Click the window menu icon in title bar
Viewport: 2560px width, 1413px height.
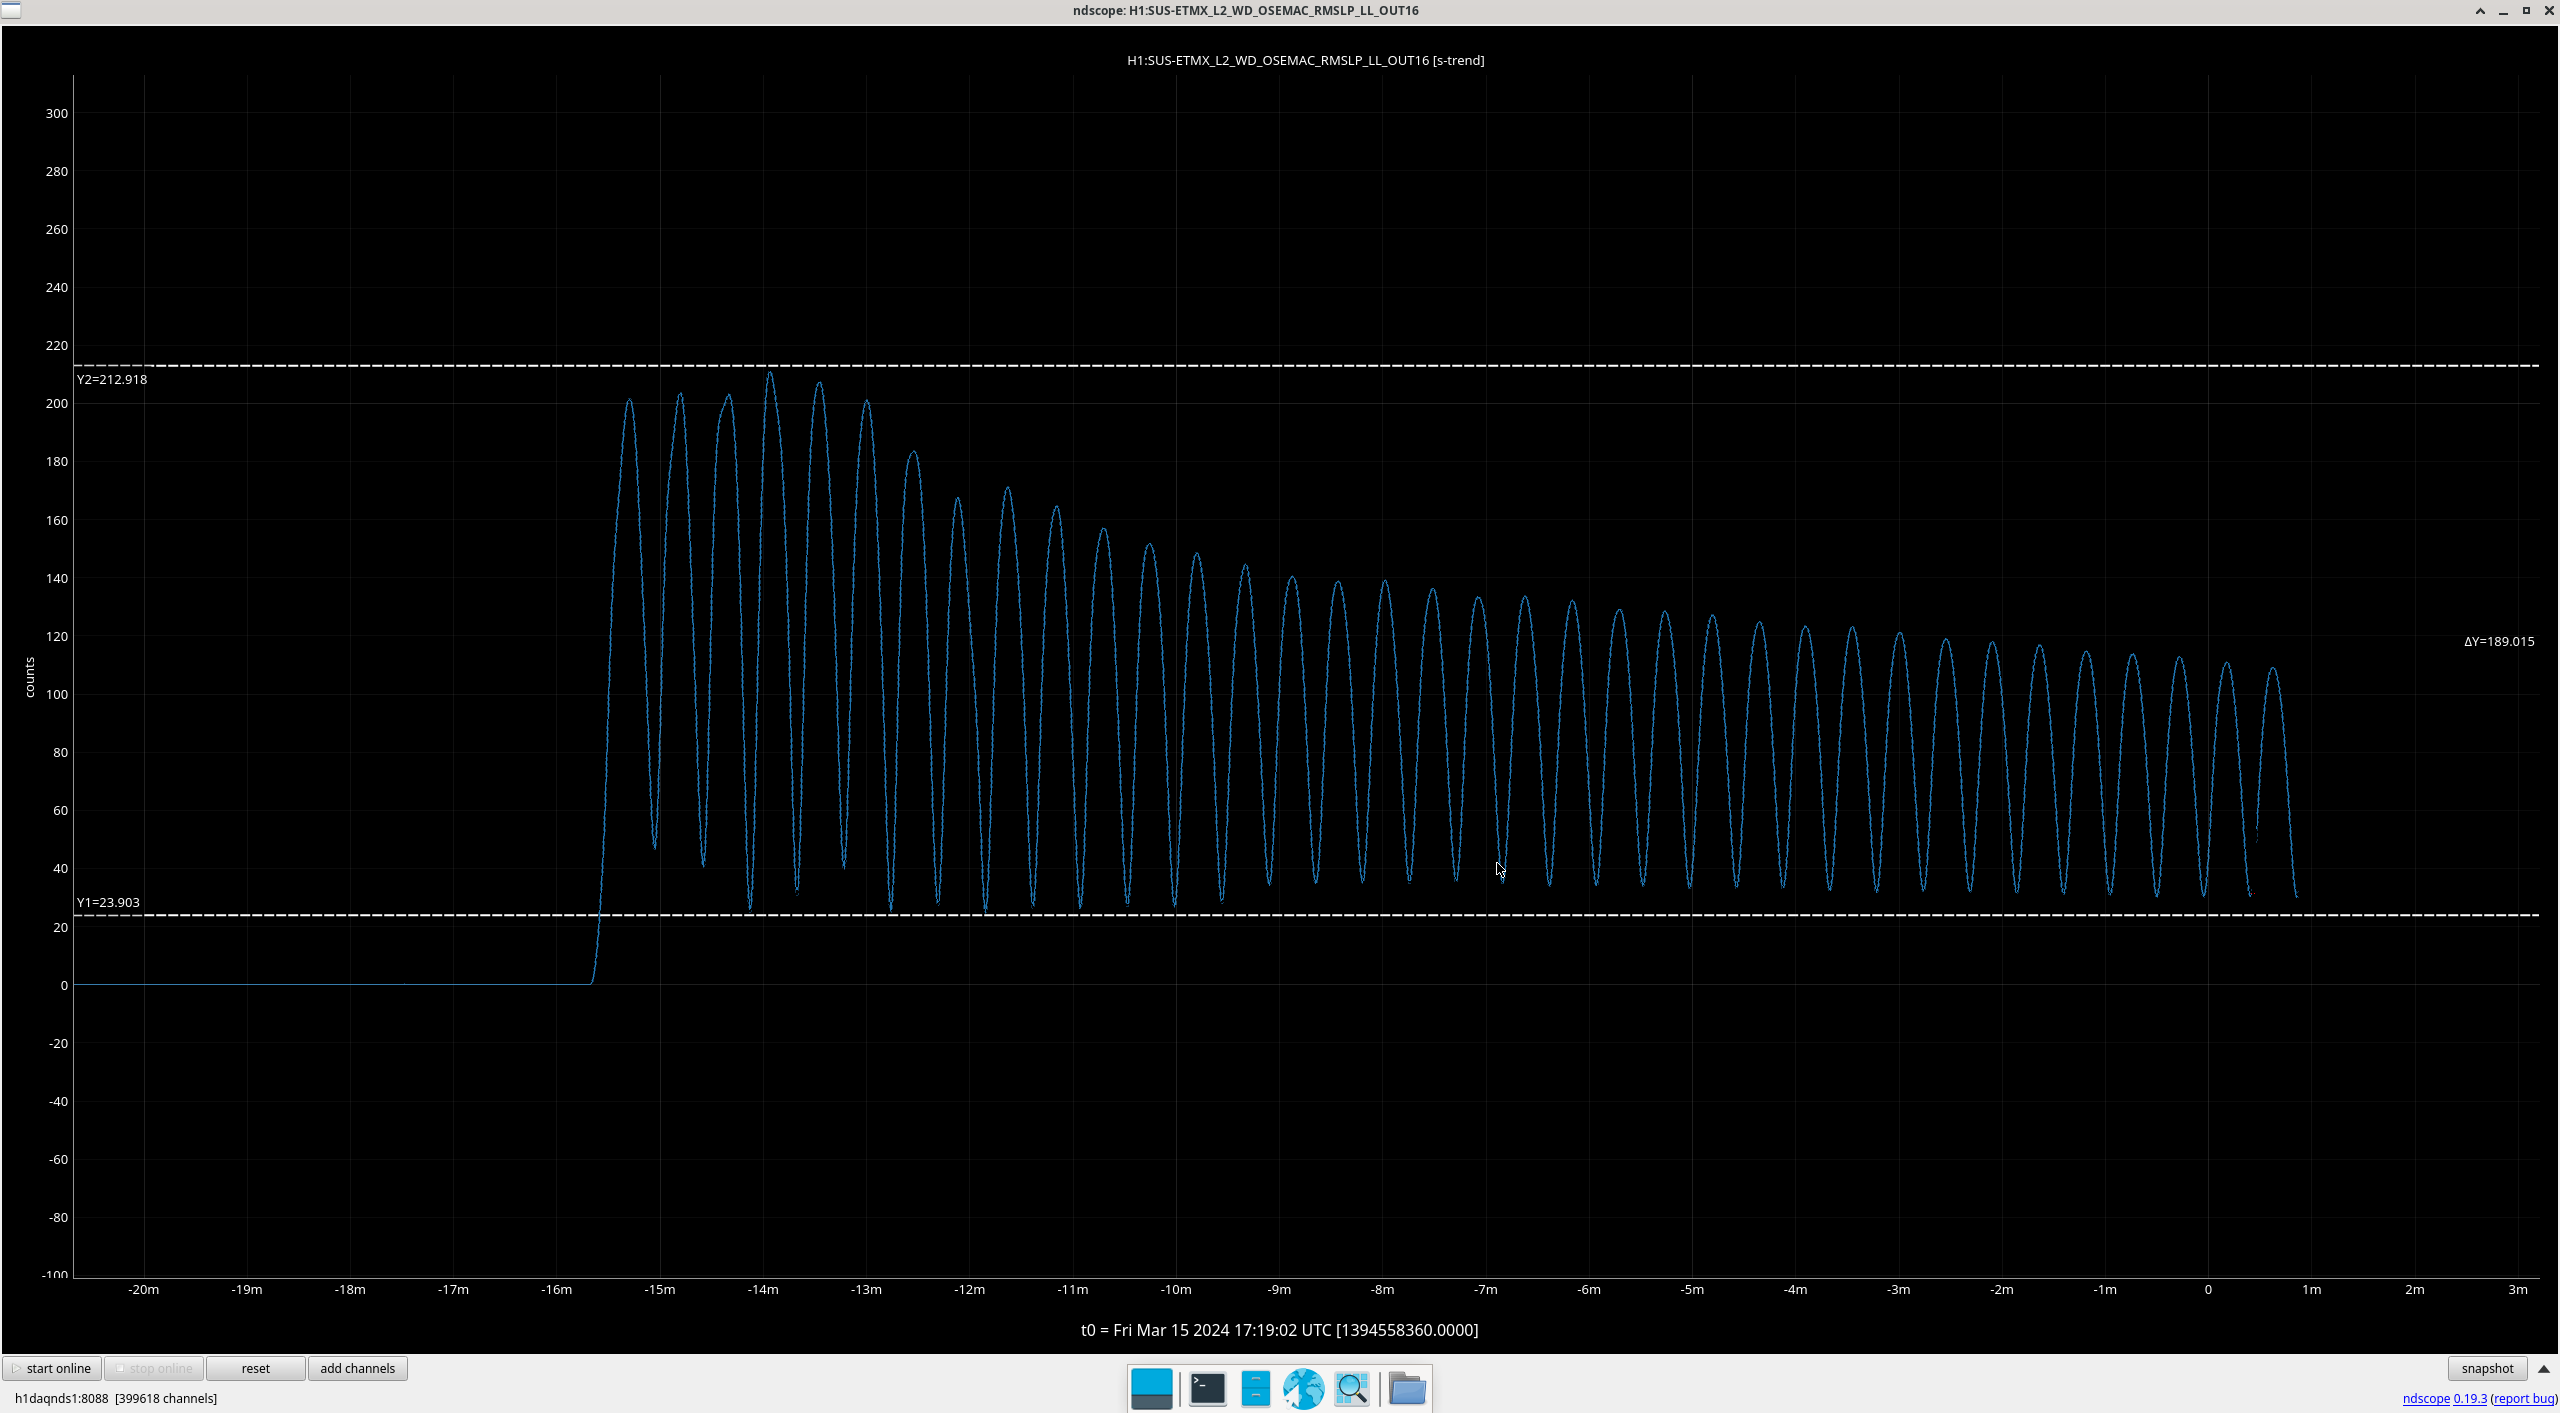point(10,10)
